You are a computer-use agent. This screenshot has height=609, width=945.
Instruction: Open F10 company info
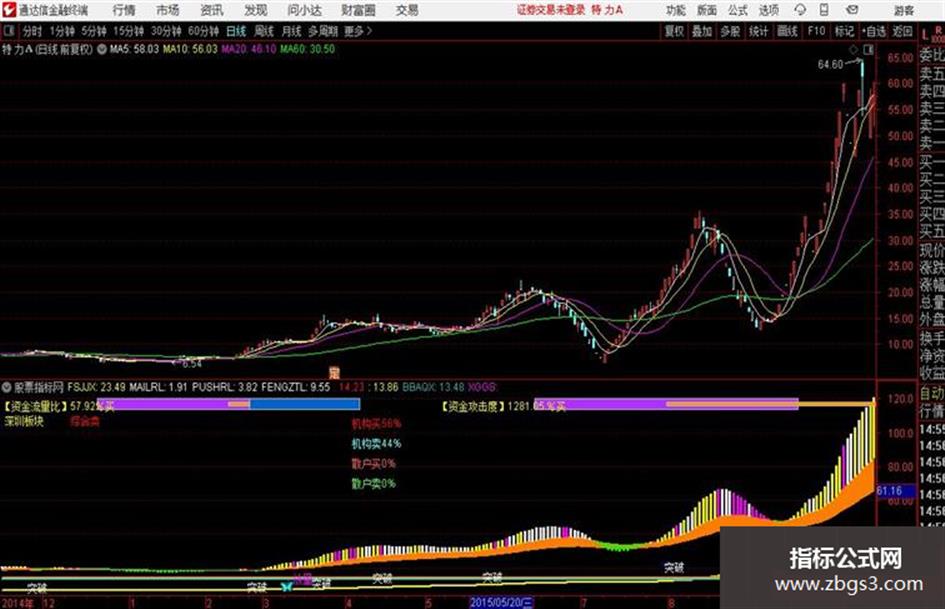point(816,31)
